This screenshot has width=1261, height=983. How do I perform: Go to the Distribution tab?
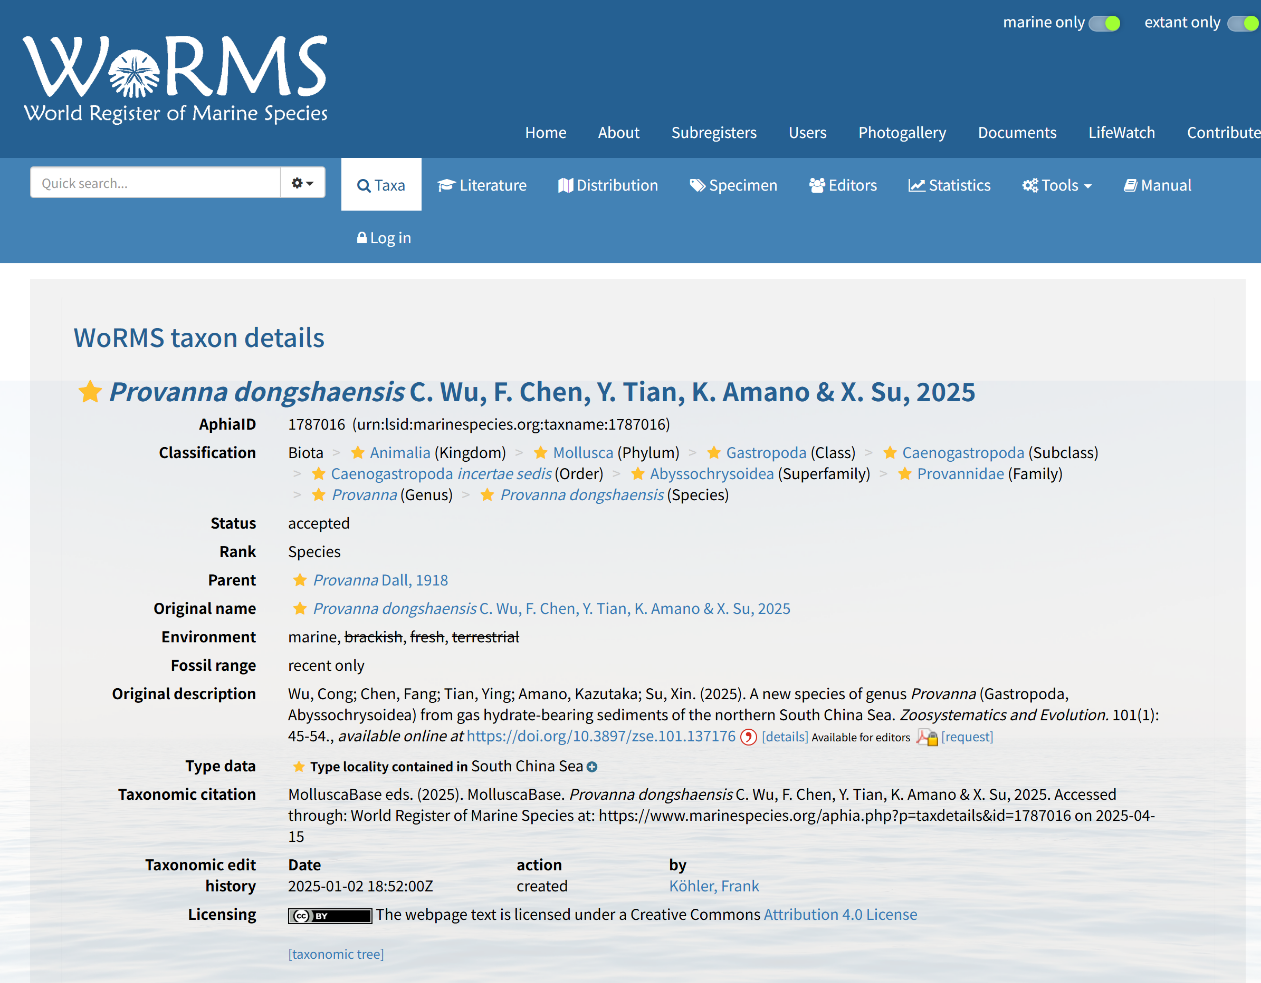coord(608,185)
